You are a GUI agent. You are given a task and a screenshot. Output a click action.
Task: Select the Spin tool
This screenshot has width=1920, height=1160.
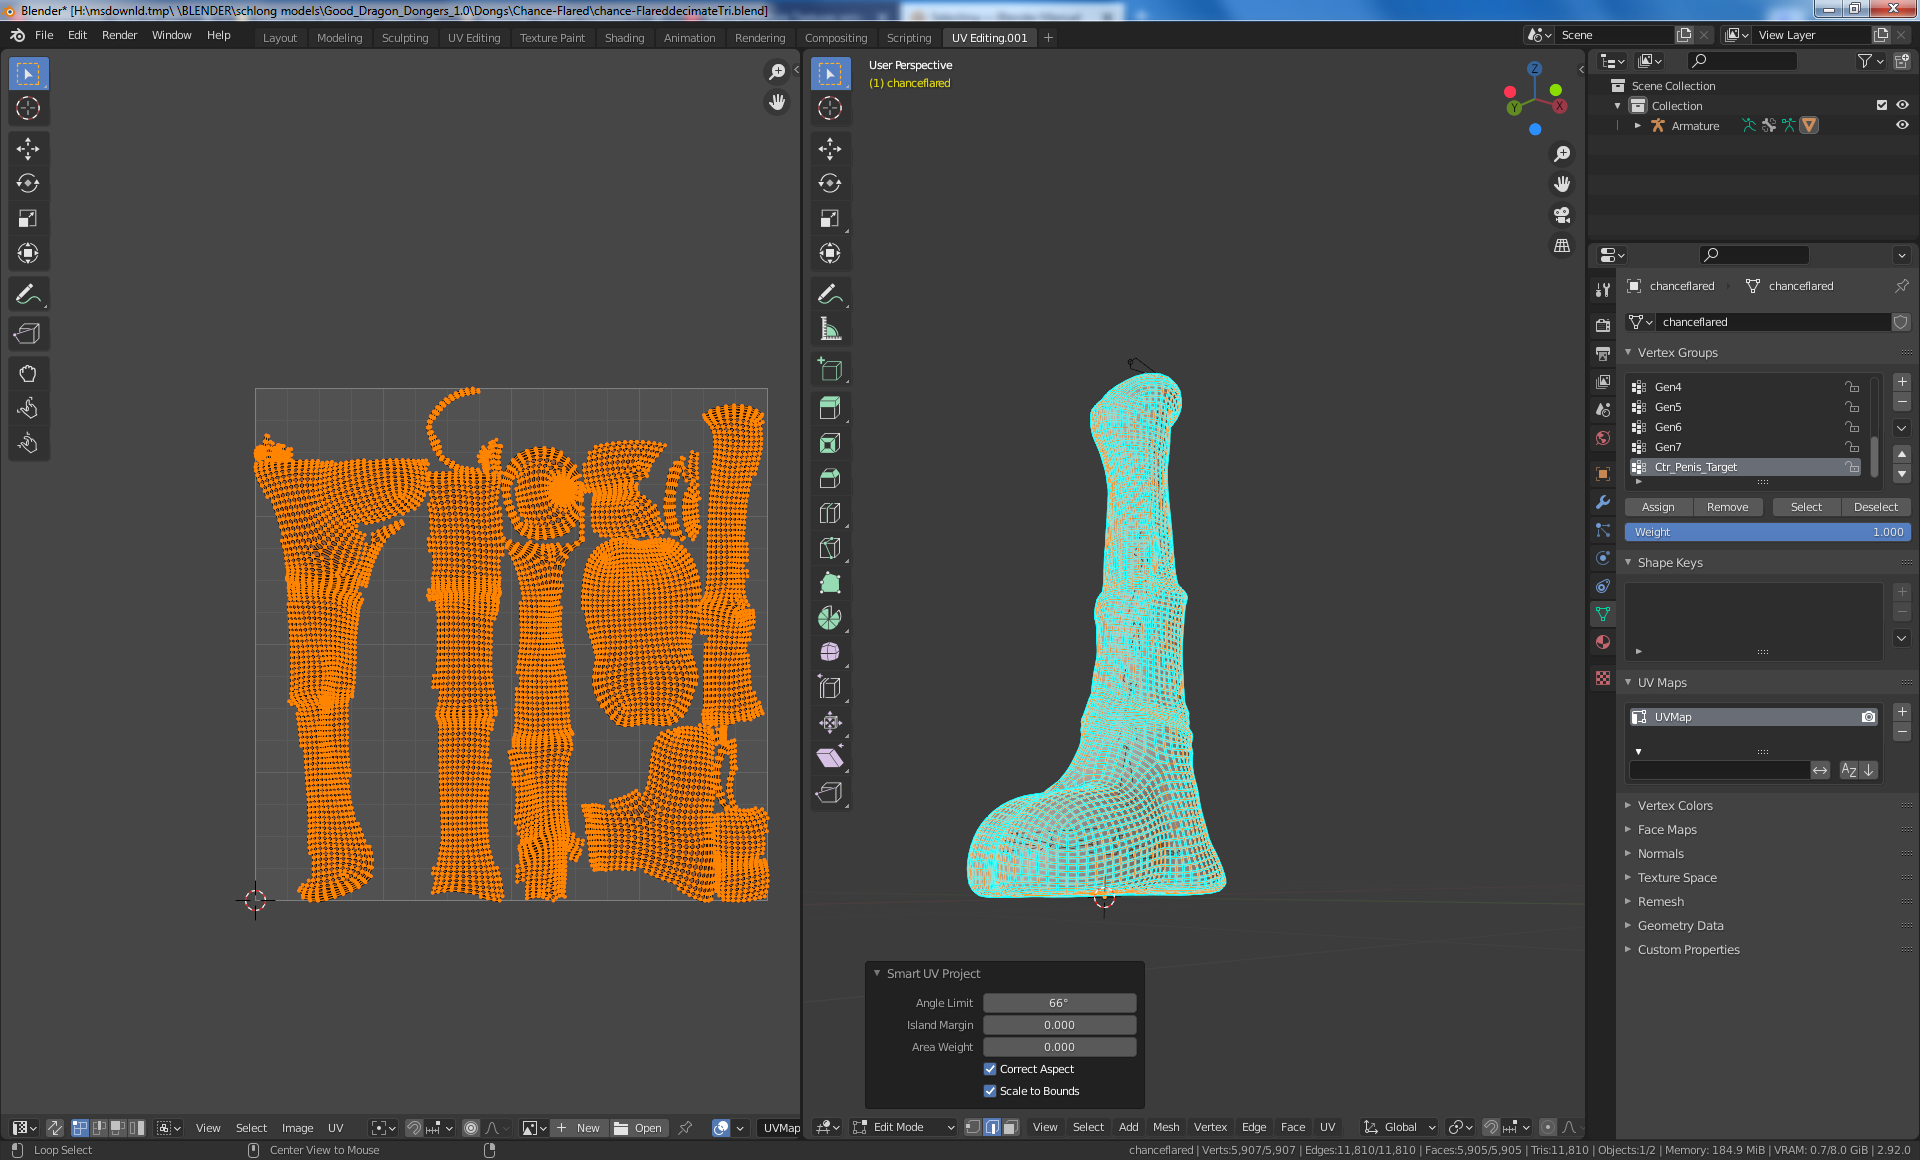click(x=830, y=618)
